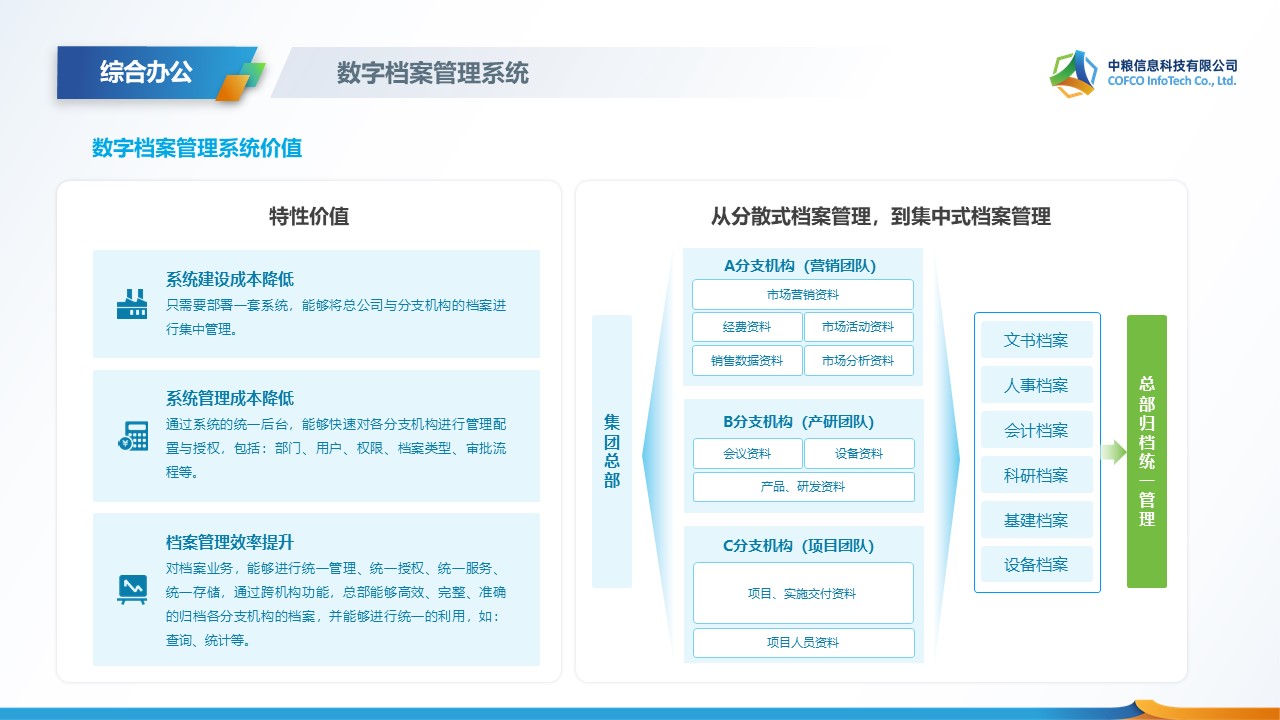The image size is (1280, 720).
Task: Select the 会计档案 box
Action: coord(1036,430)
